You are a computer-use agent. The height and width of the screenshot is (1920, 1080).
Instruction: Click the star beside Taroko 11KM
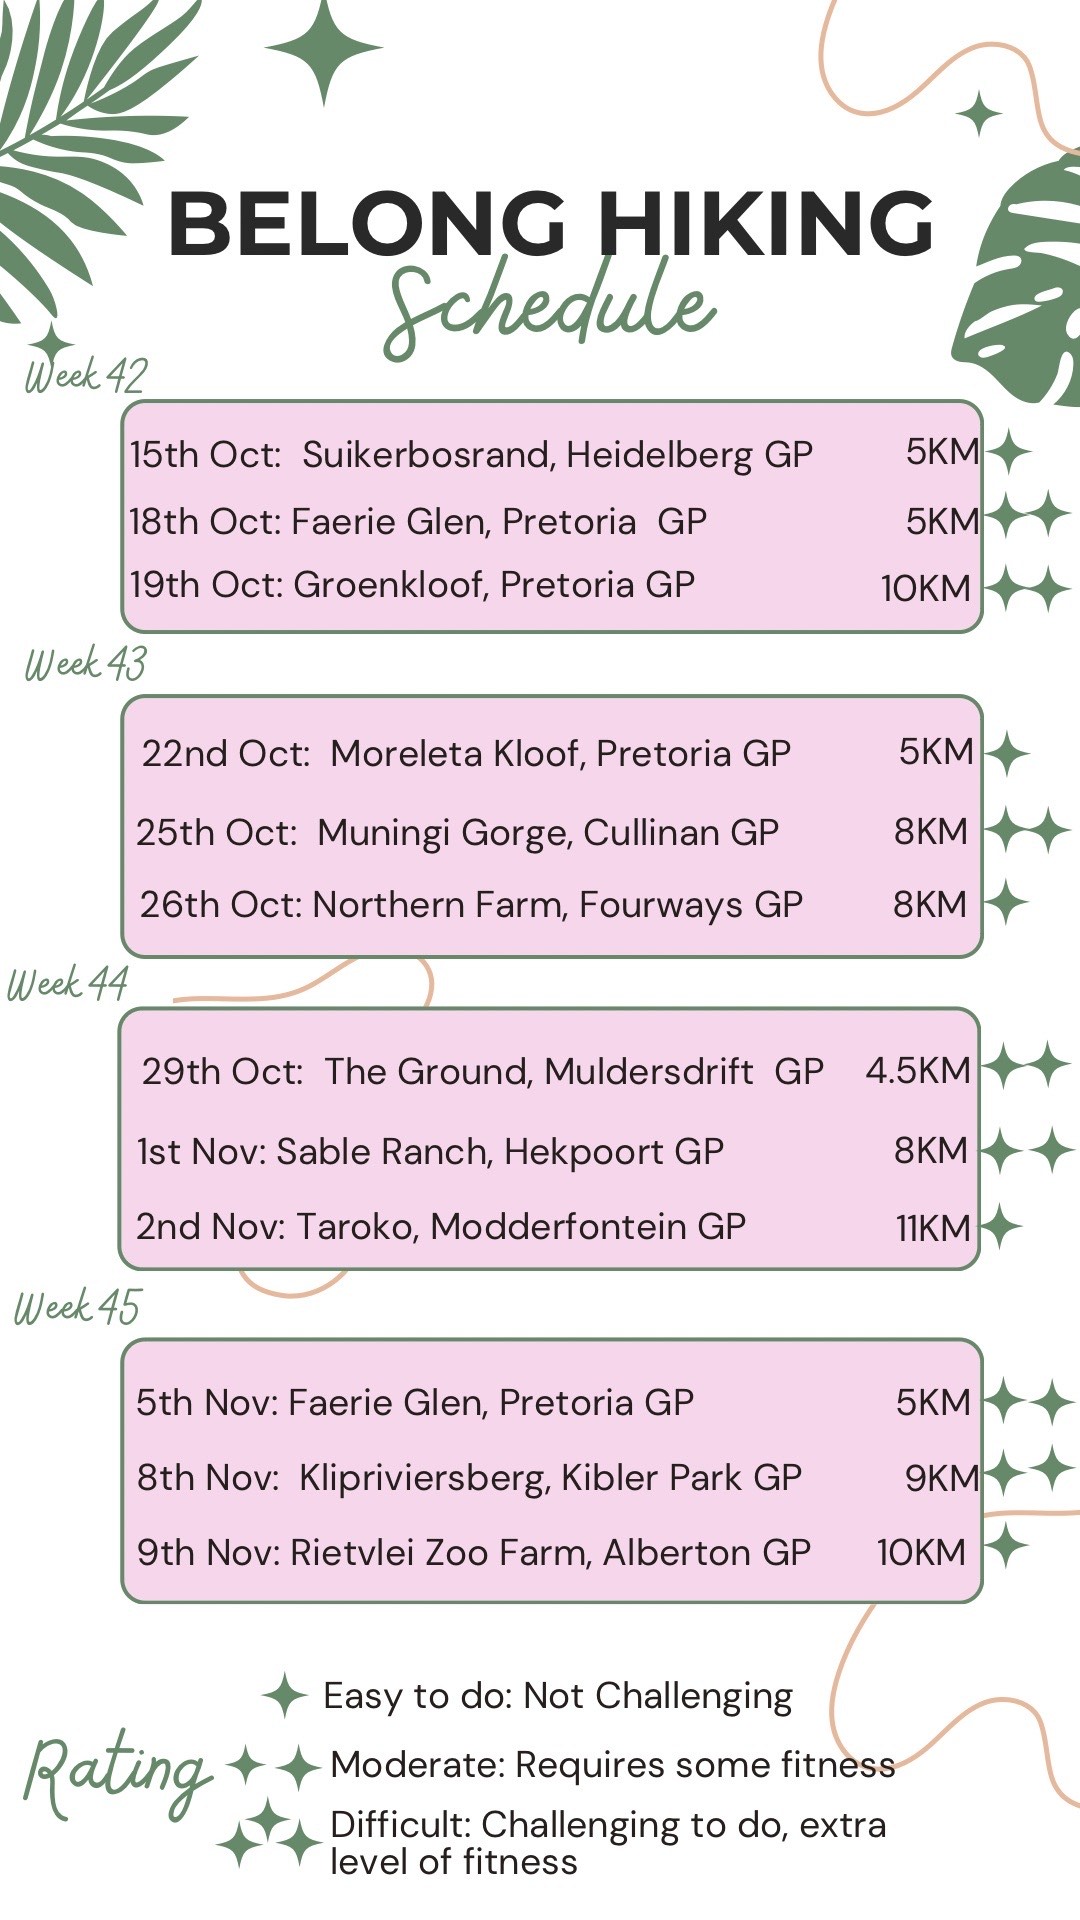point(1001,1226)
